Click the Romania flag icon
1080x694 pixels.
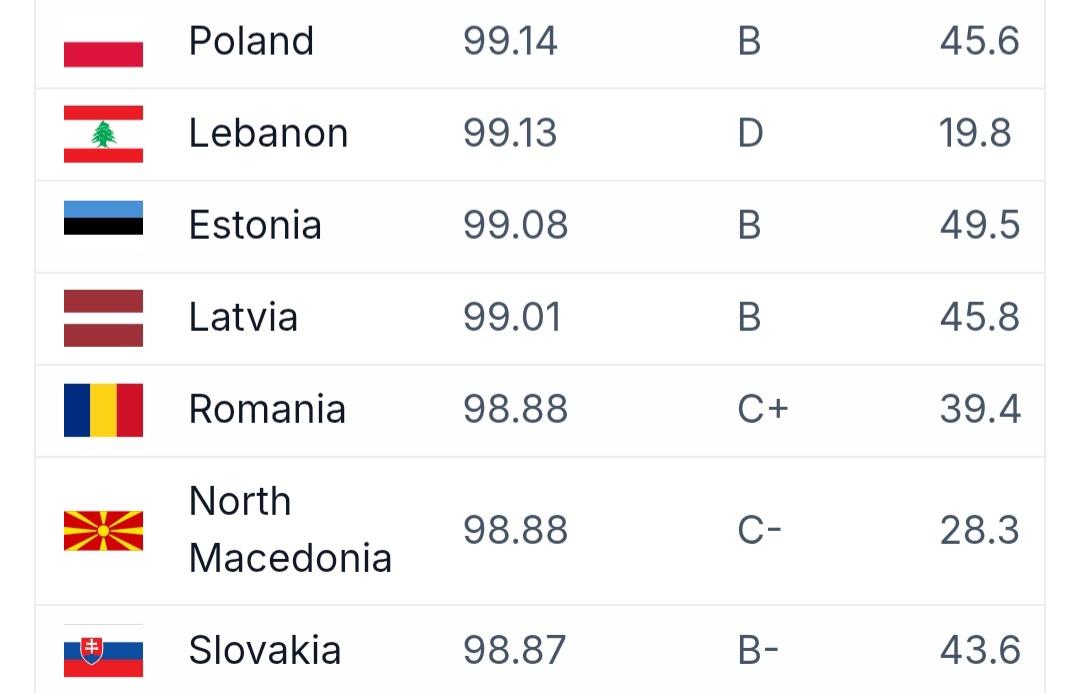[x=103, y=410]
